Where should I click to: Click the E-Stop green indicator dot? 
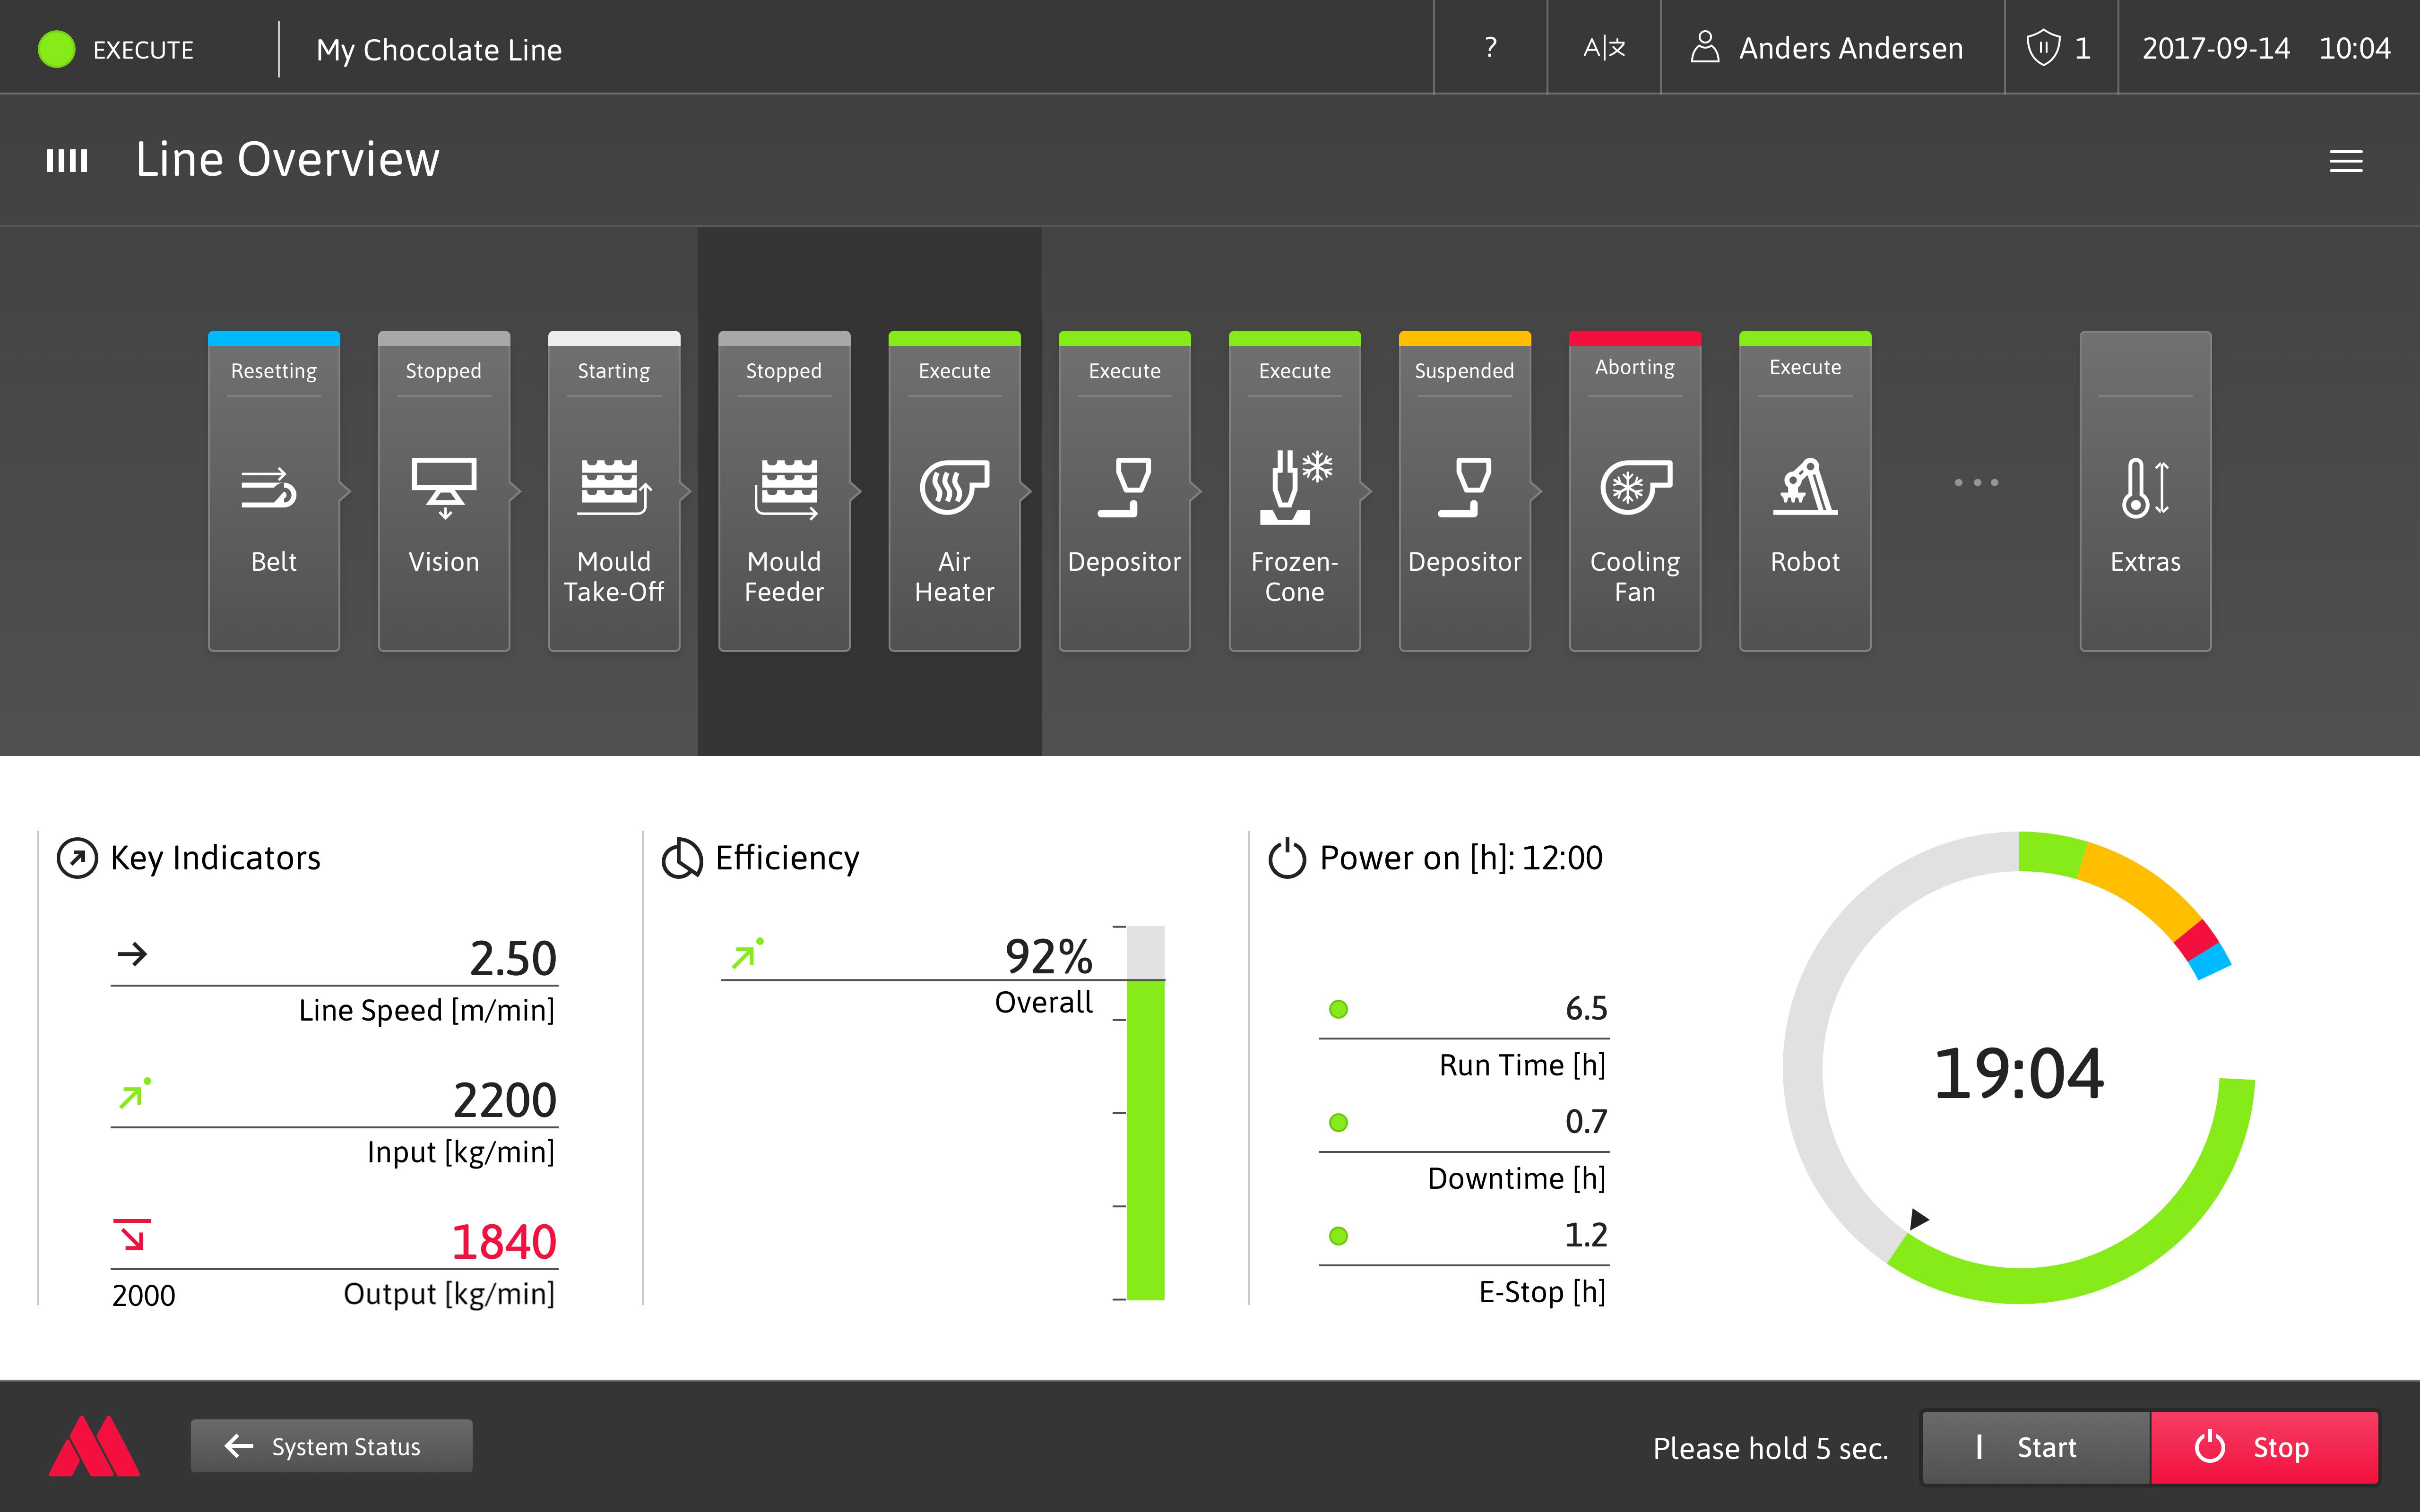click(1337, 1236)
